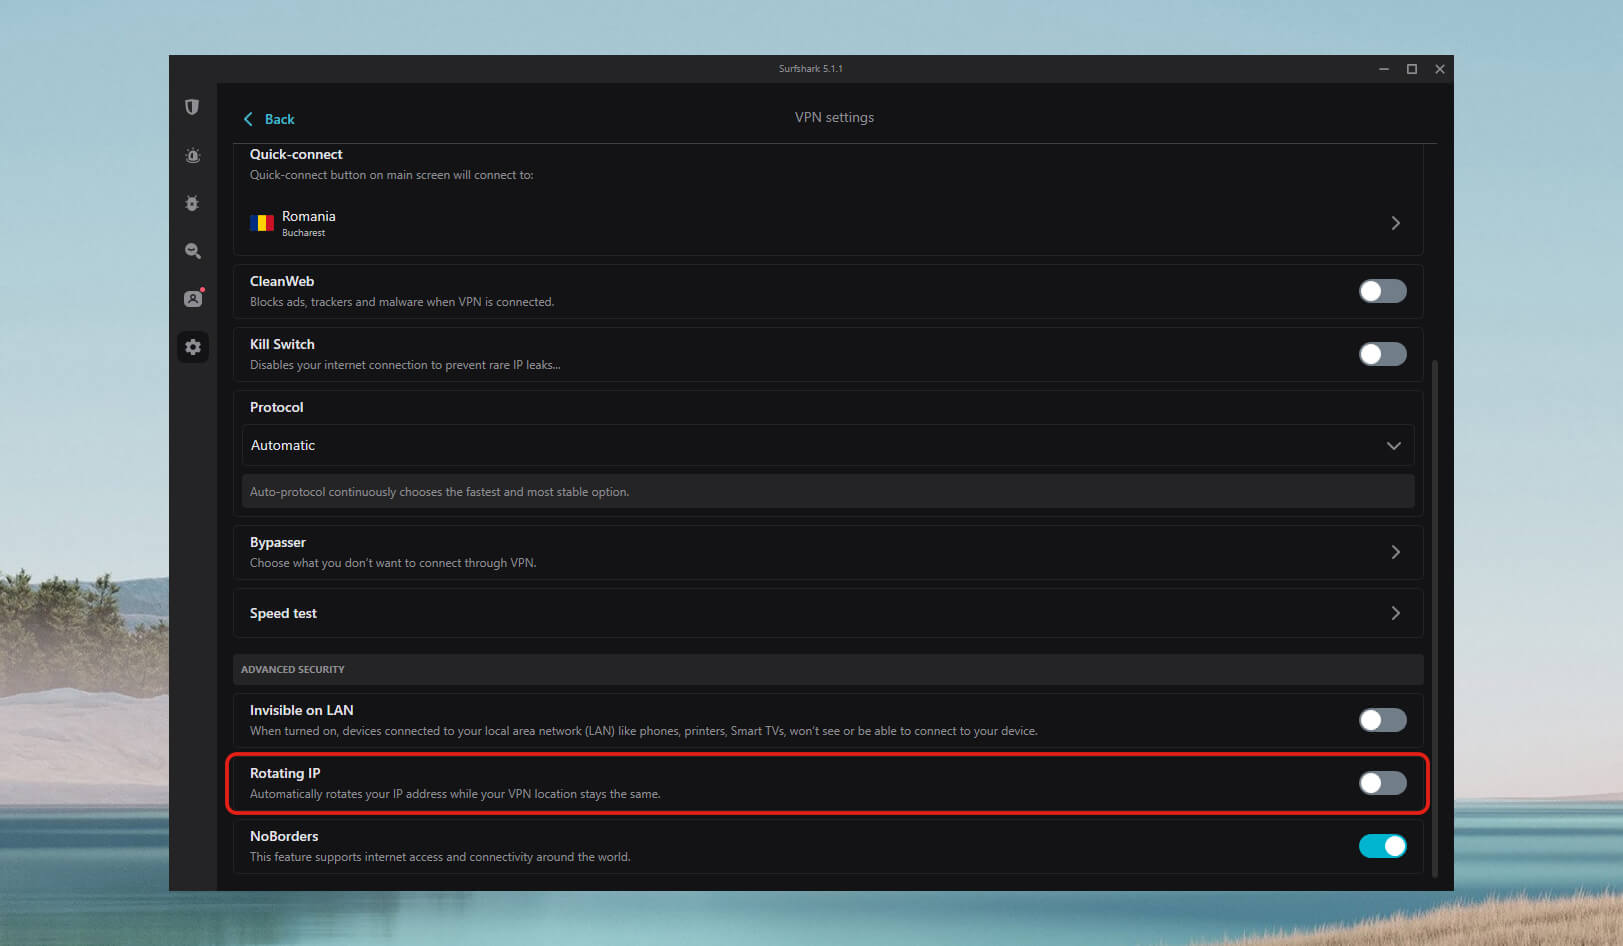Viewport: 1623px width, 946px height.
Task: Click the Protocol heading
Action: tap(276, 407)
